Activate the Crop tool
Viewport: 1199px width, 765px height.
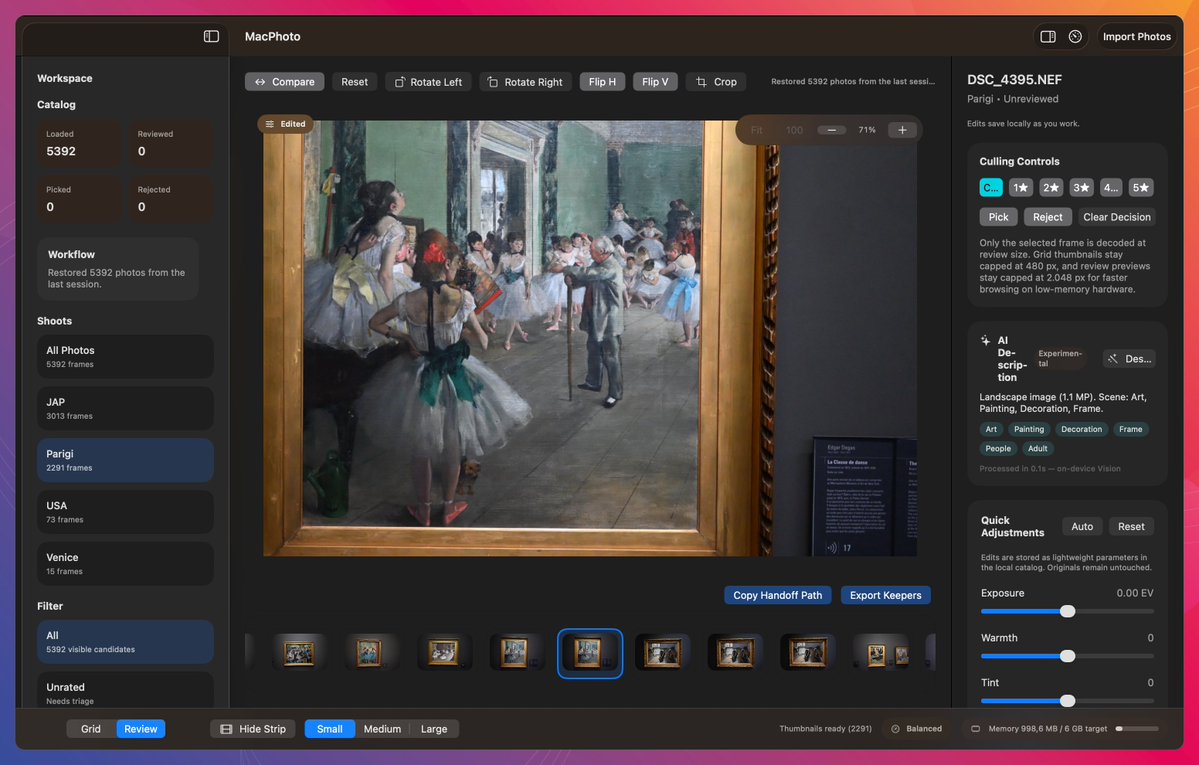716,82
